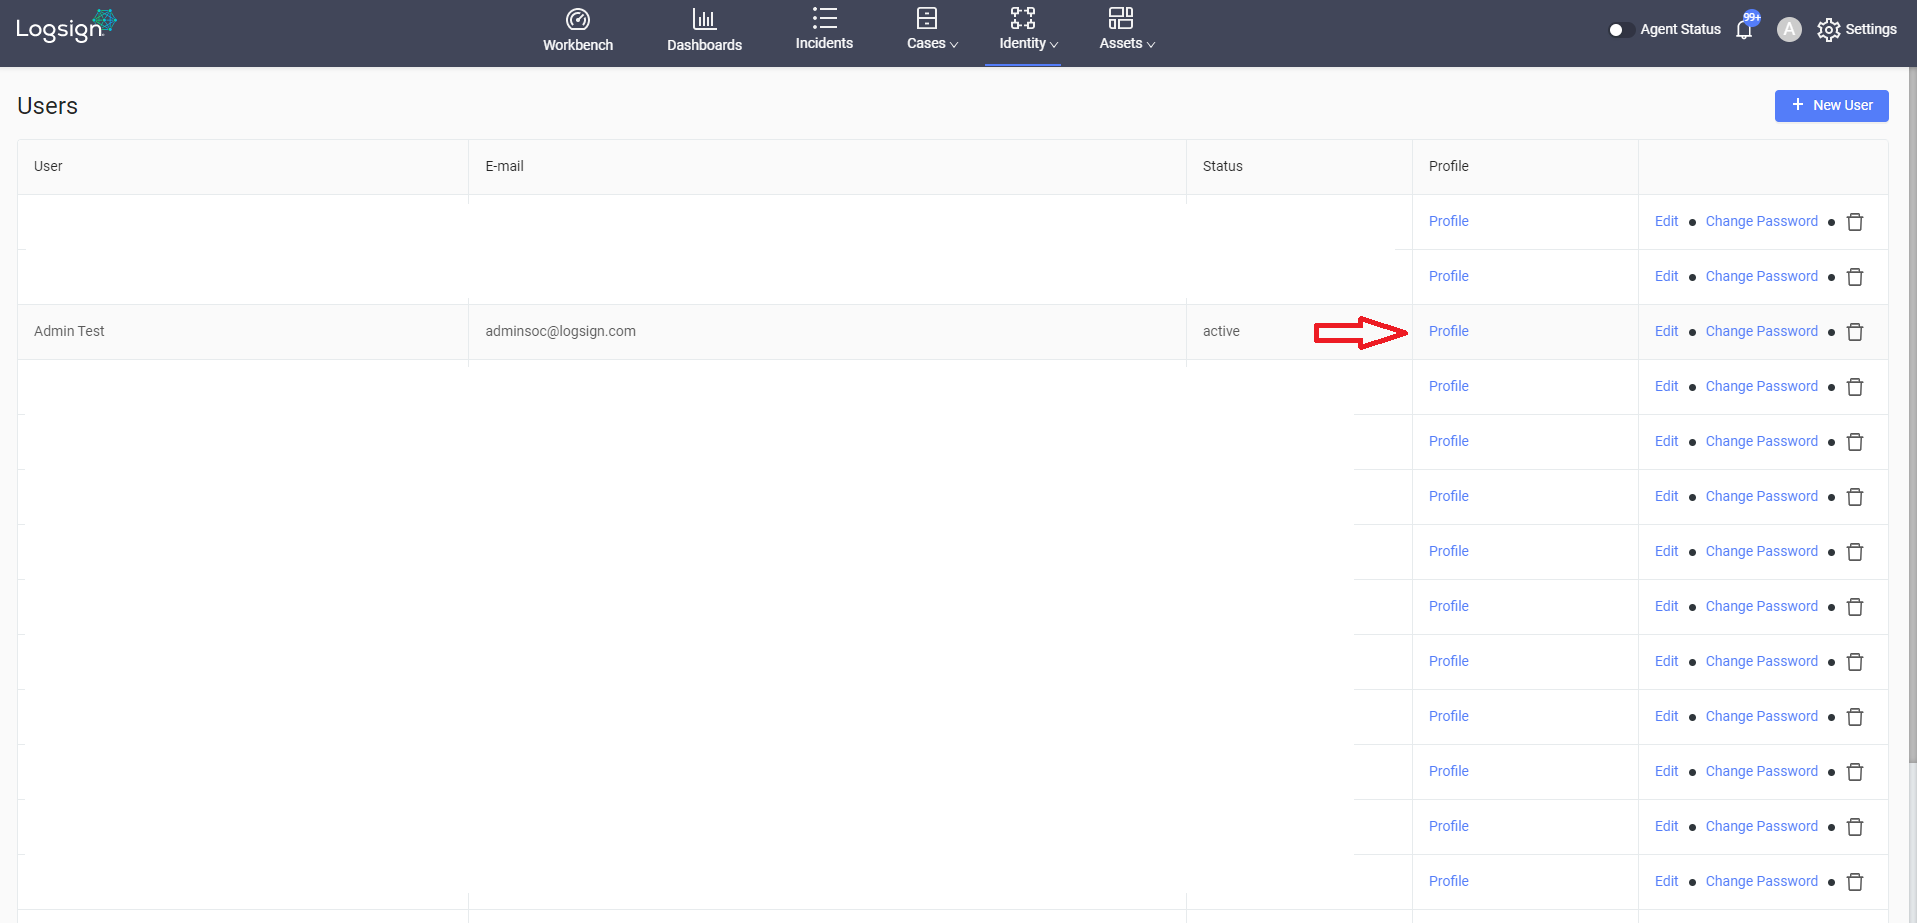Open the Workbench page
Image resolution: width=1917 pixels, height=923 pixels.
coord(578,31)
